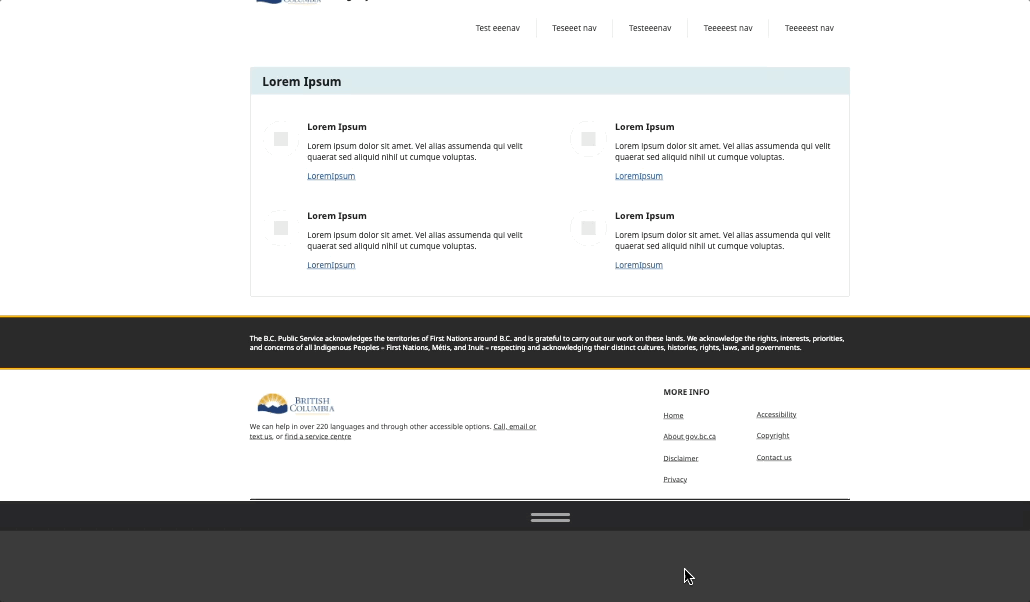Viewport: 1030px width, 602px height.
Task: Open the 'Test eeenav' navigation item
Action: (497, 28)
